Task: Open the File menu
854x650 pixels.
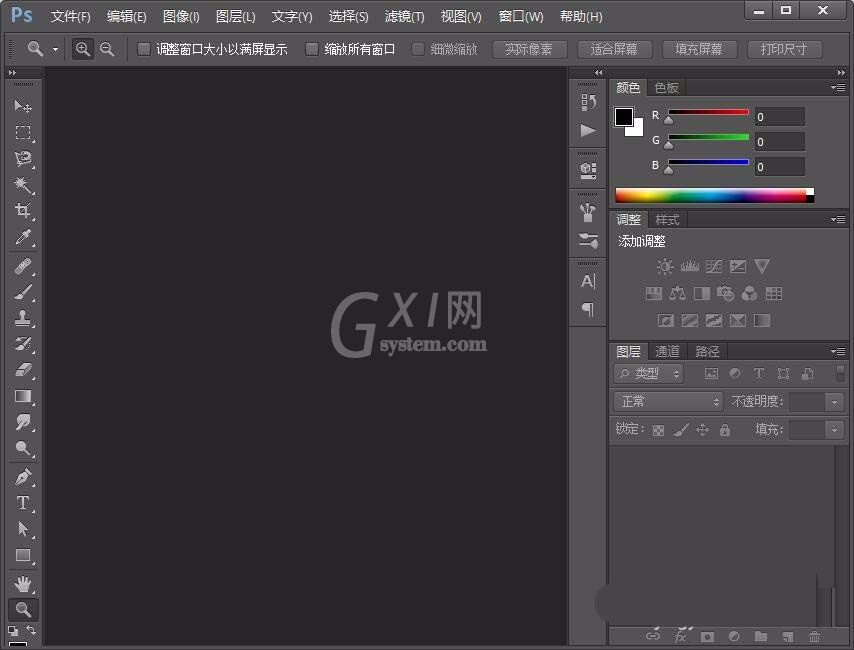Action: (70, 17)
